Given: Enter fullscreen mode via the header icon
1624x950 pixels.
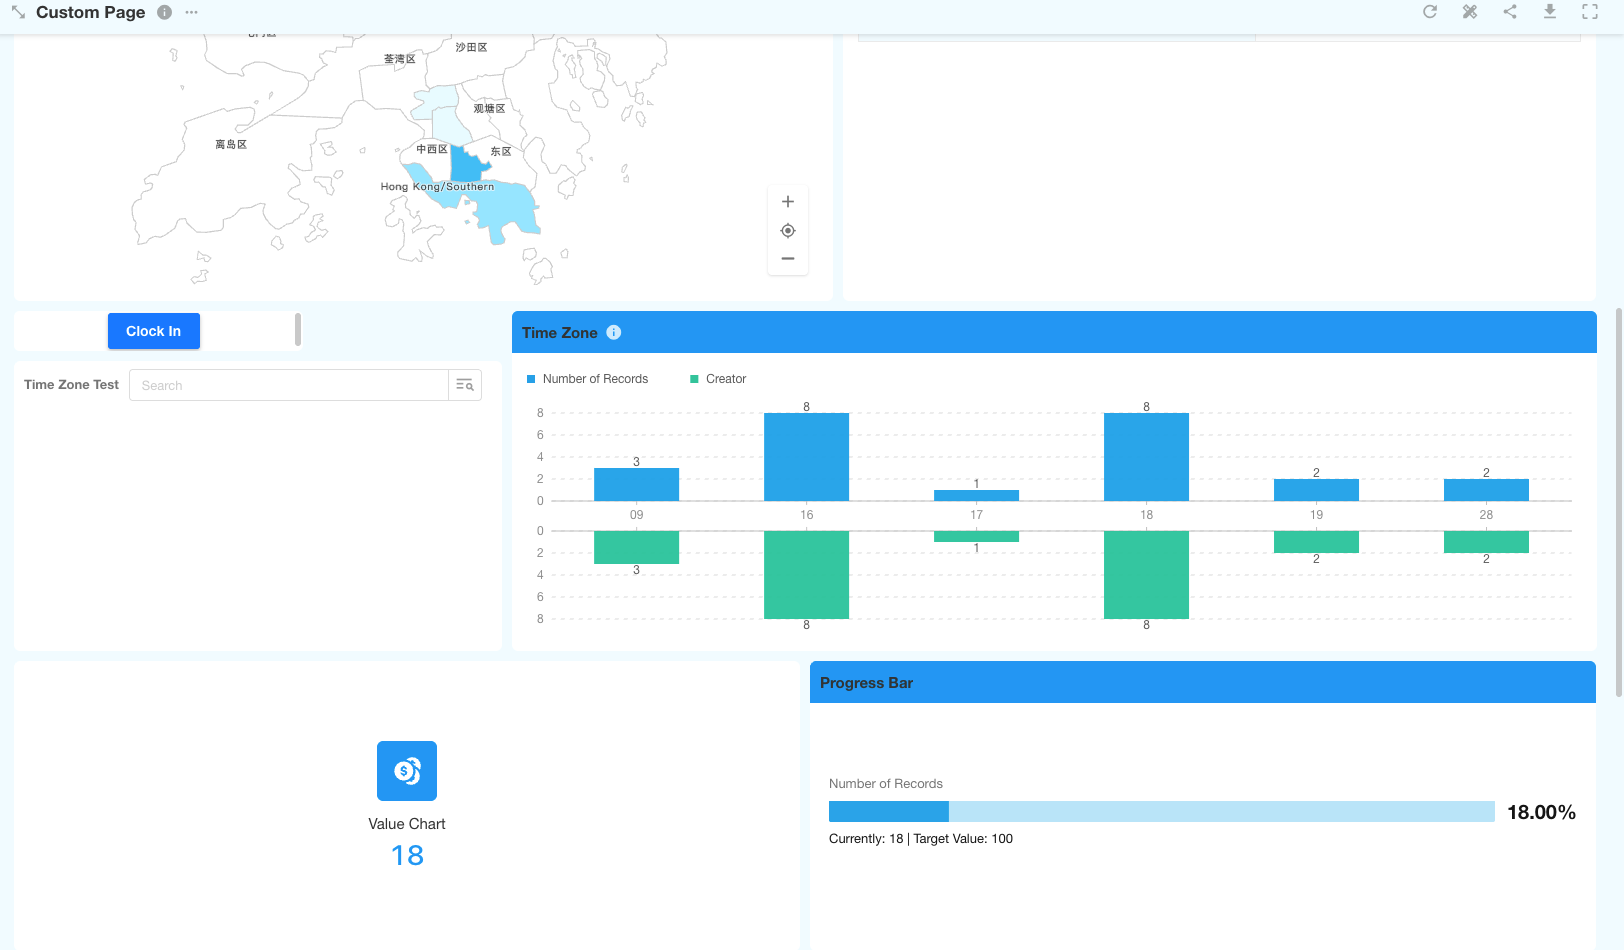Looking at the screenshot, I should [1590, 12].
